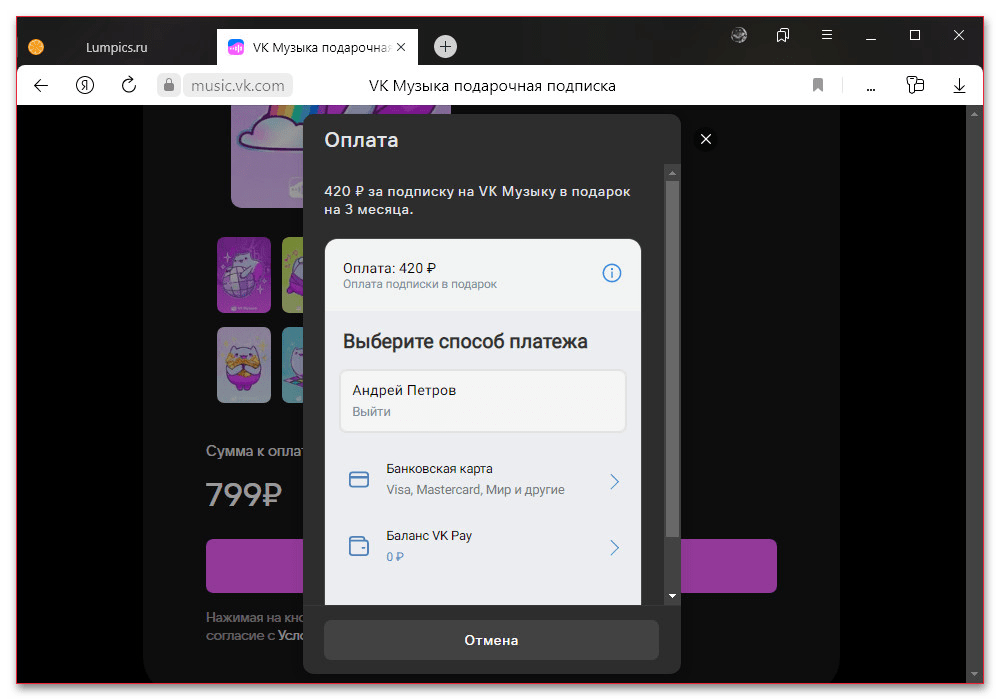Click the dialog scrollbar up arrow
The width and height of the screenshot is (1000, 700).
click(x=672, y=173)
